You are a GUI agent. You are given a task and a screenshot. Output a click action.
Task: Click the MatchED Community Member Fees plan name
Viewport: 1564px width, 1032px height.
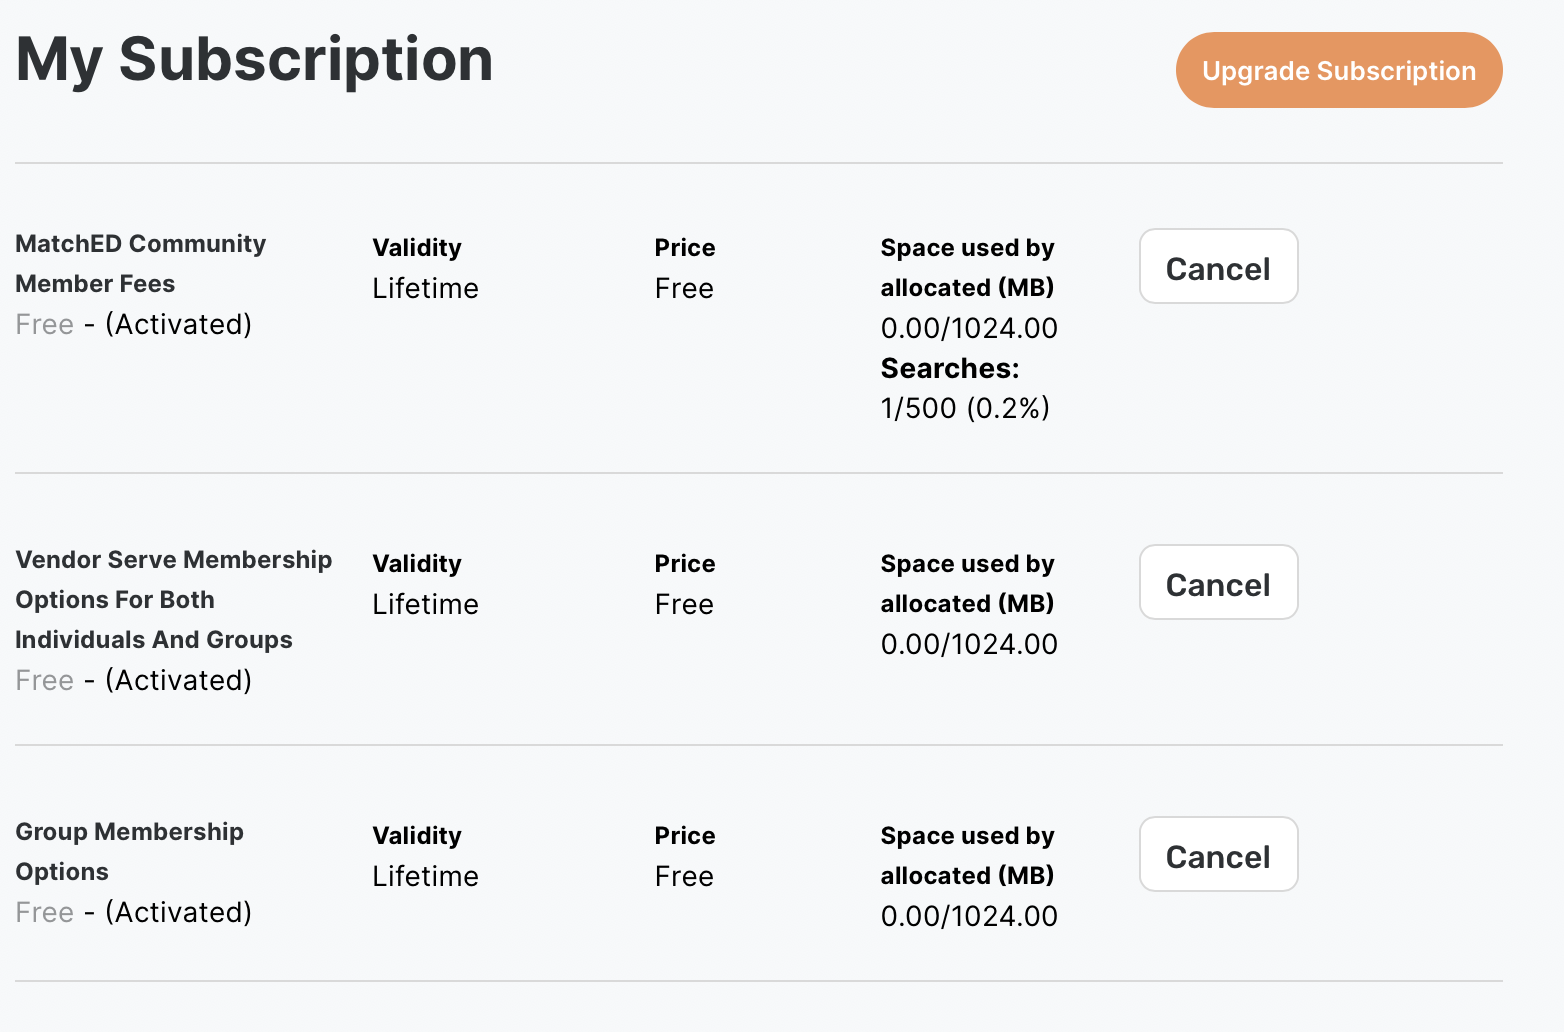[140, 264]
